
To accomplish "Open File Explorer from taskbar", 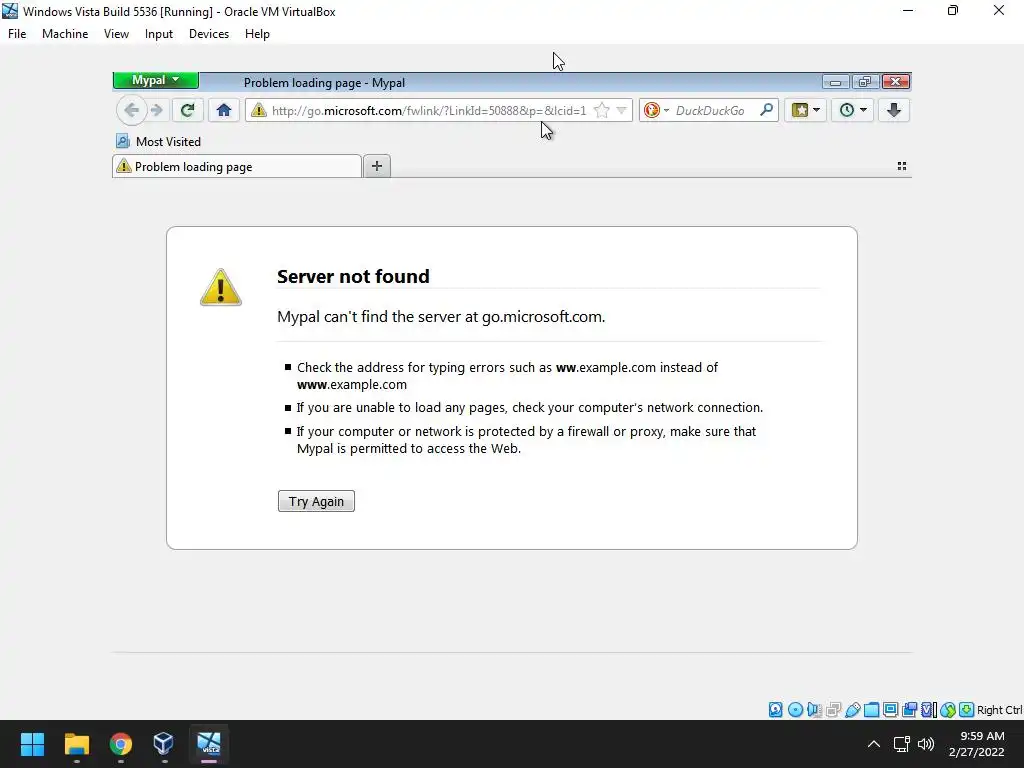I will (76, 744).
